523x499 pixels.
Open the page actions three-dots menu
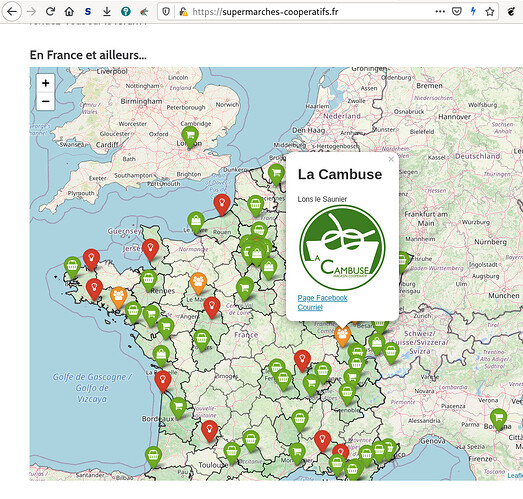[440, 12]
